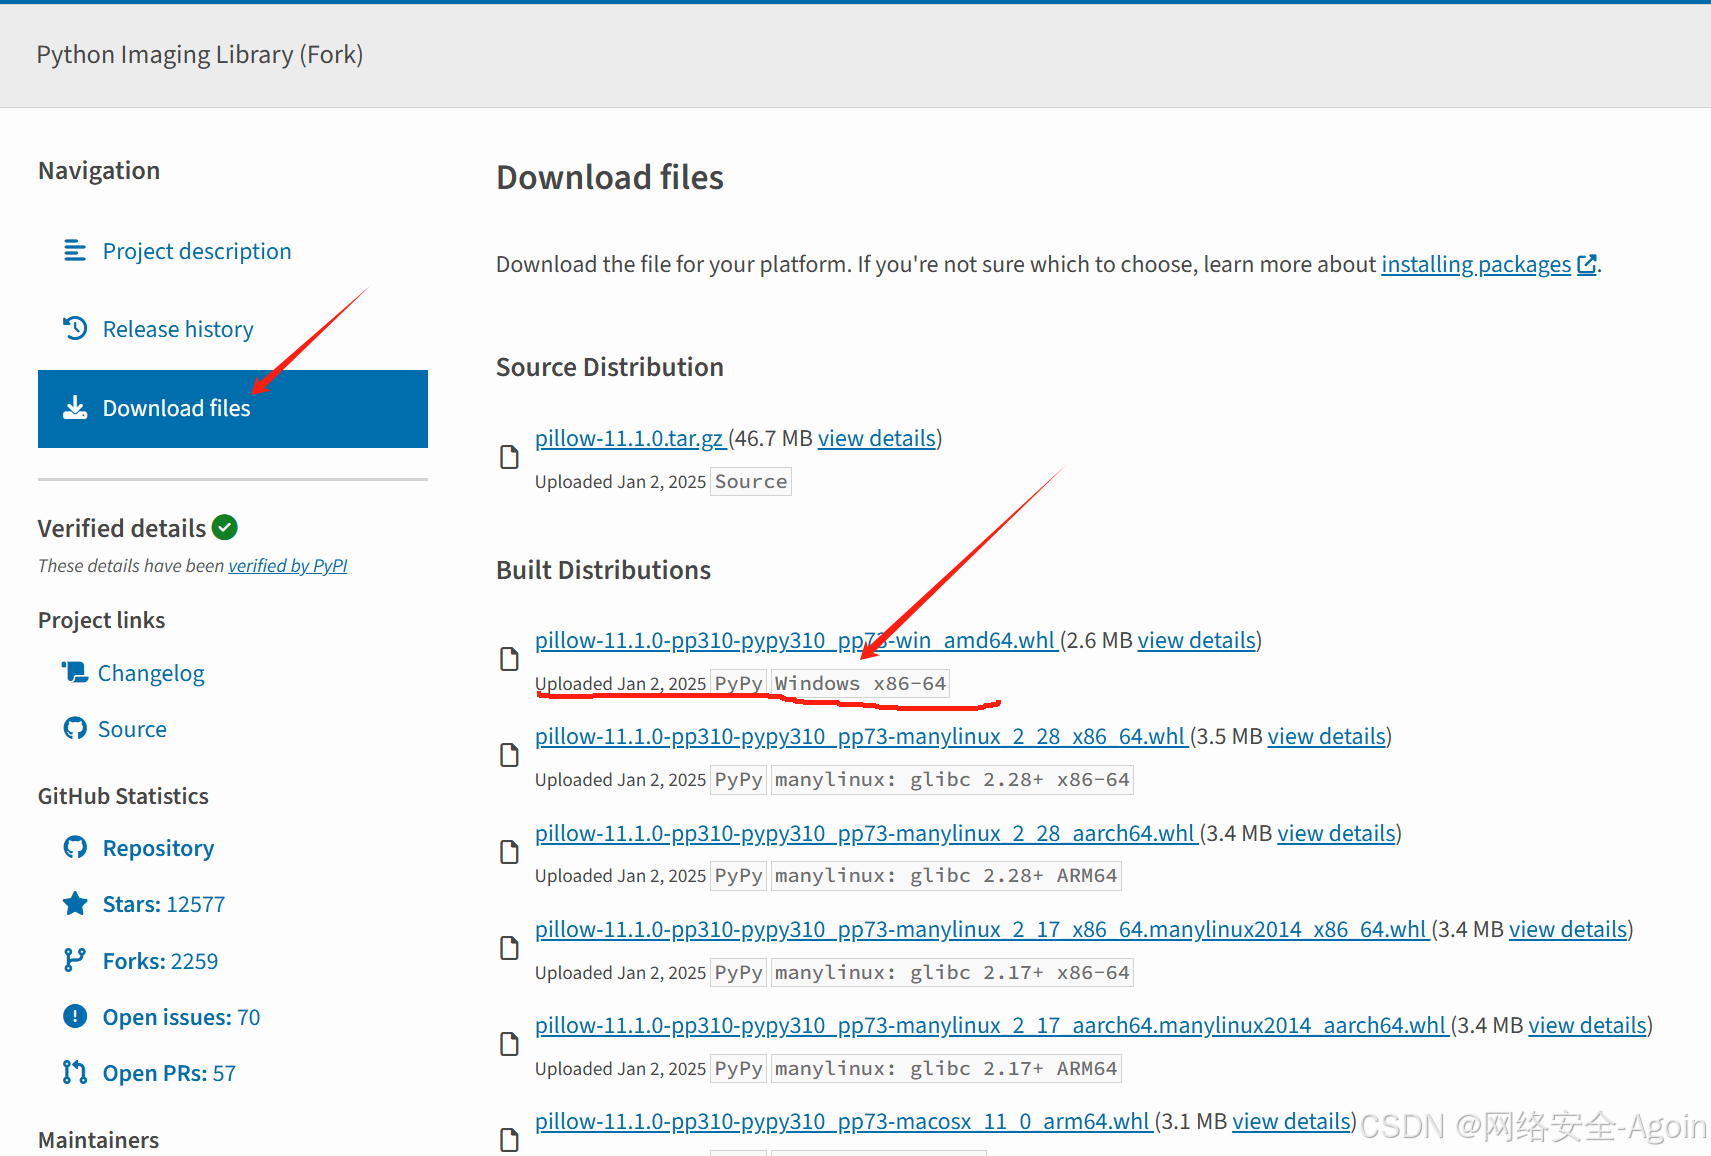Click the Maintainers sidebar heading

98,1140
